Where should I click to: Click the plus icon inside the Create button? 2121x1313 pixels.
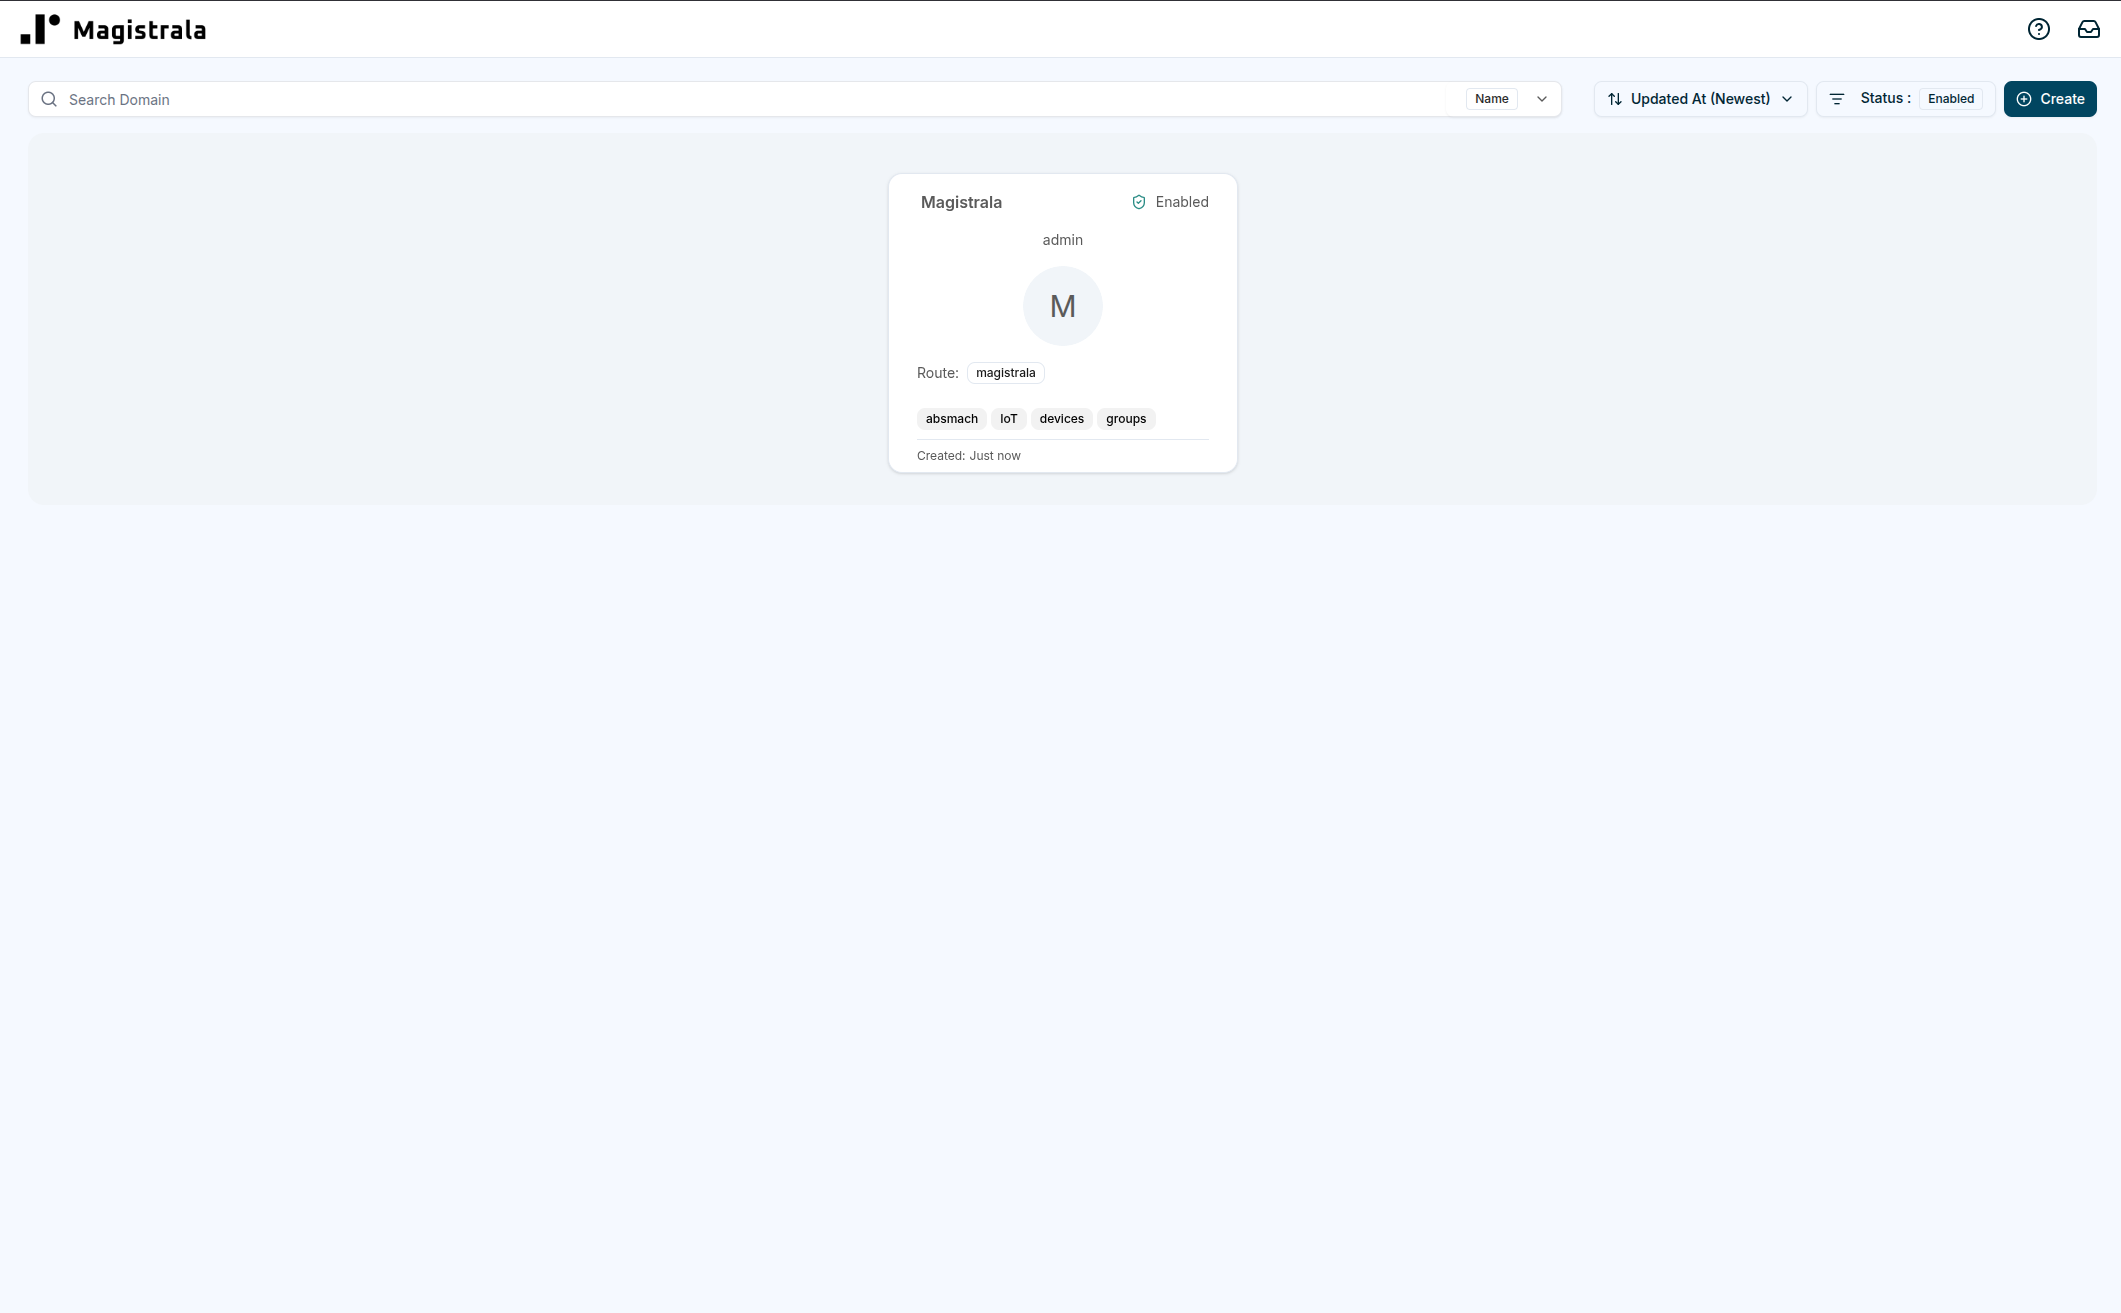pyautogui.click(x=2024, y=99)
